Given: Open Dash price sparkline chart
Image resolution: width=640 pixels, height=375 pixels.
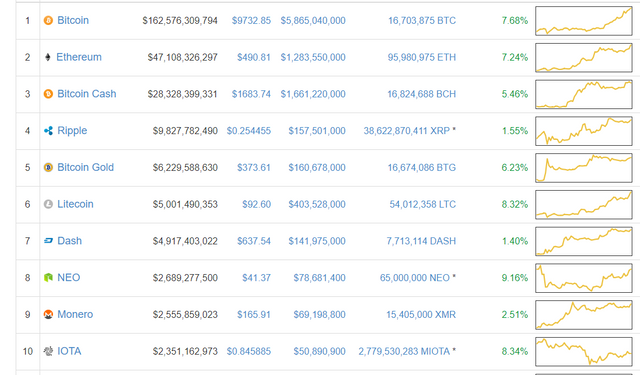Looking at the screenshot, I should 584,241.
